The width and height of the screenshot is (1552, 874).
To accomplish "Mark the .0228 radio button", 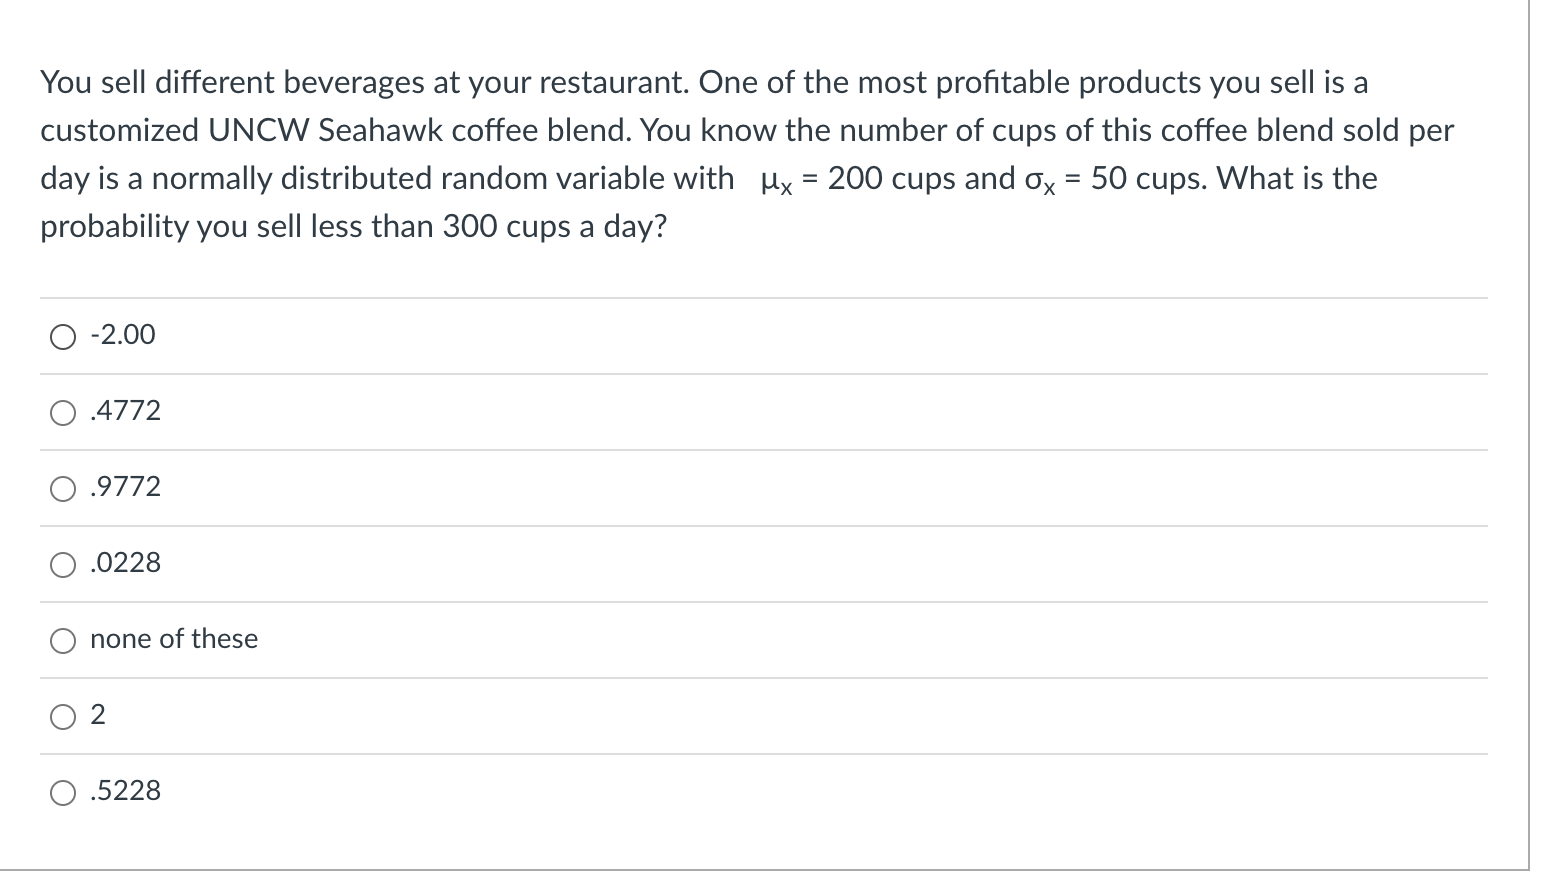I will tap(62, 564).
